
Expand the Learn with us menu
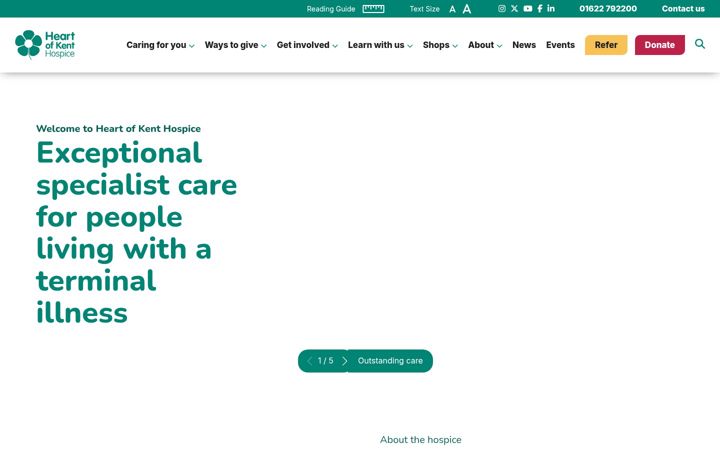(x=380, y=45)
